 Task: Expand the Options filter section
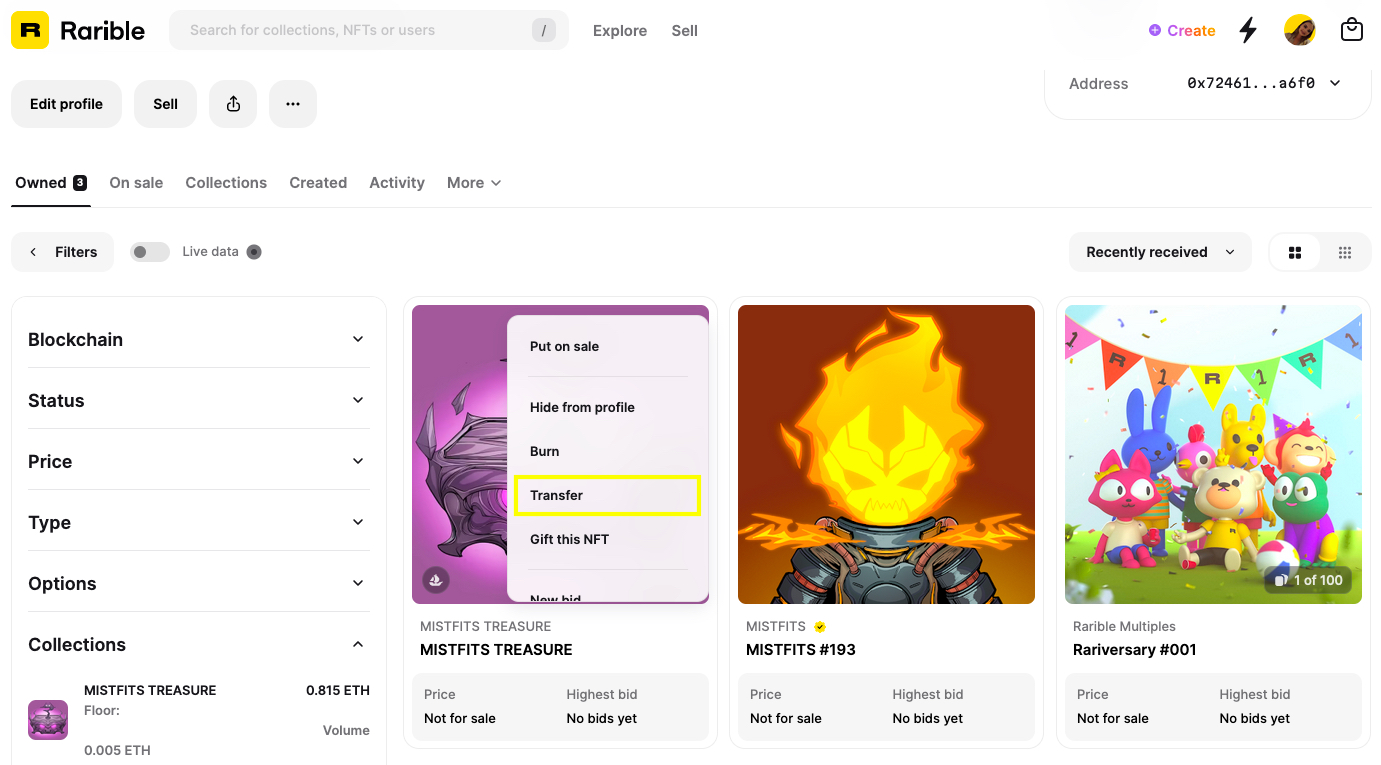(x=199, y=583)
